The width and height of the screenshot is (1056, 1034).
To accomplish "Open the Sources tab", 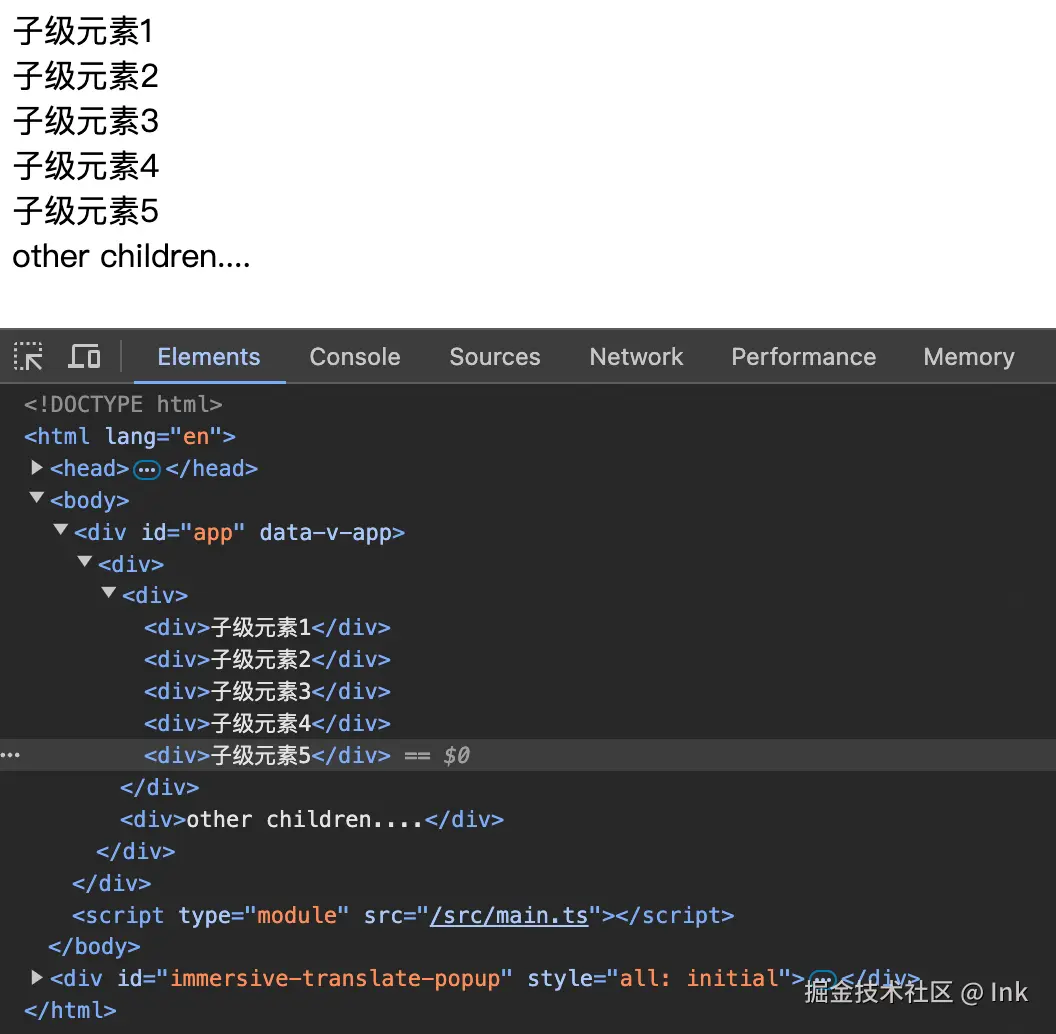I will (495, 356).
